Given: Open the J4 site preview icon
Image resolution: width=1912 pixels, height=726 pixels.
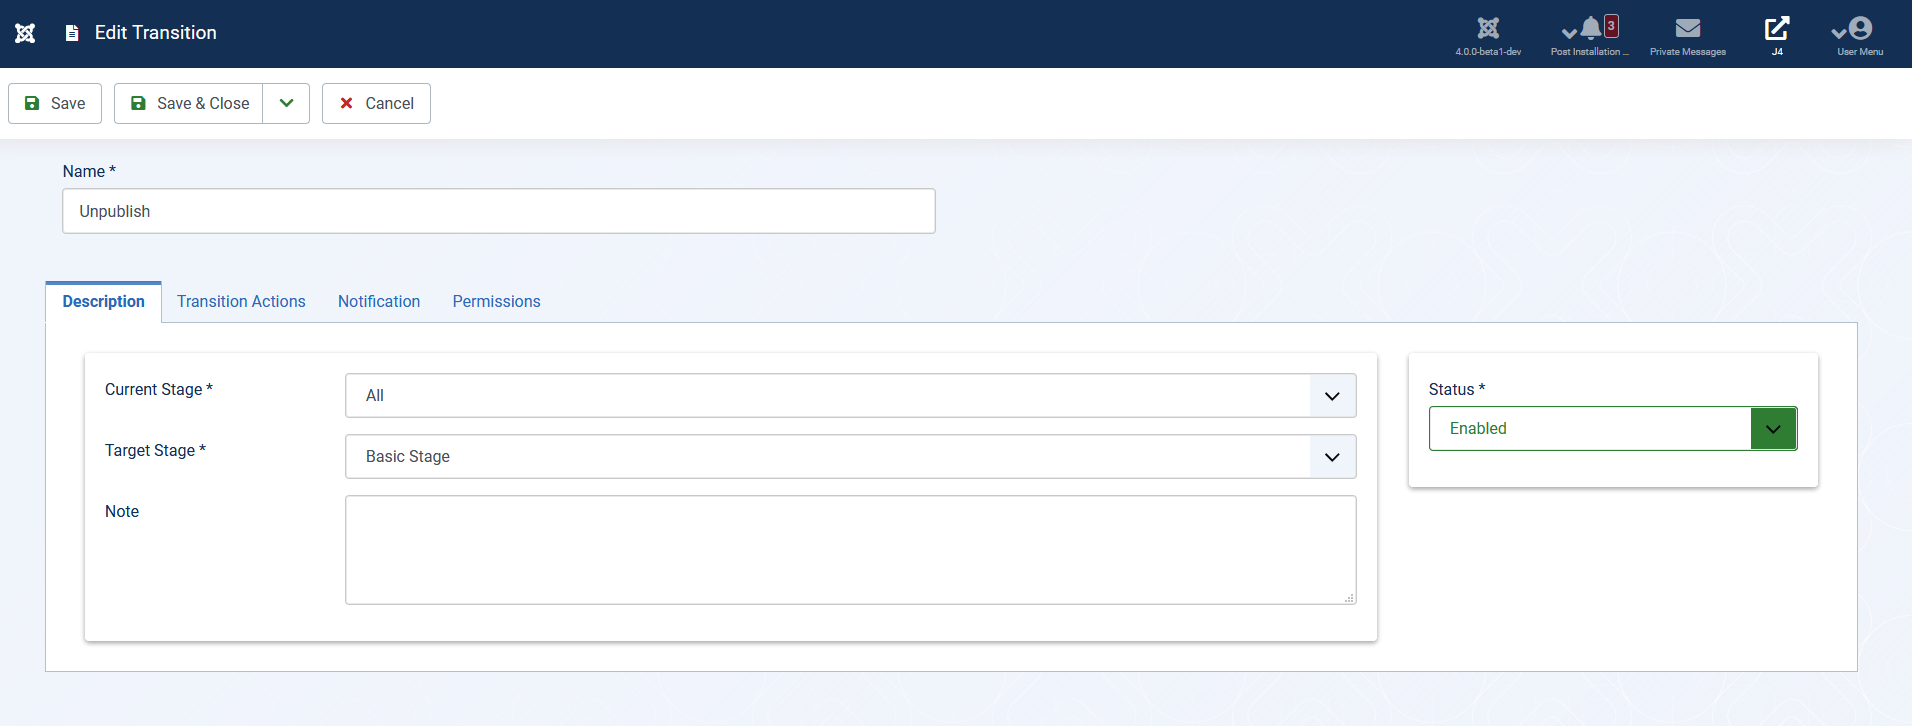Looking at the screenshot, I should coord(1777,28).
